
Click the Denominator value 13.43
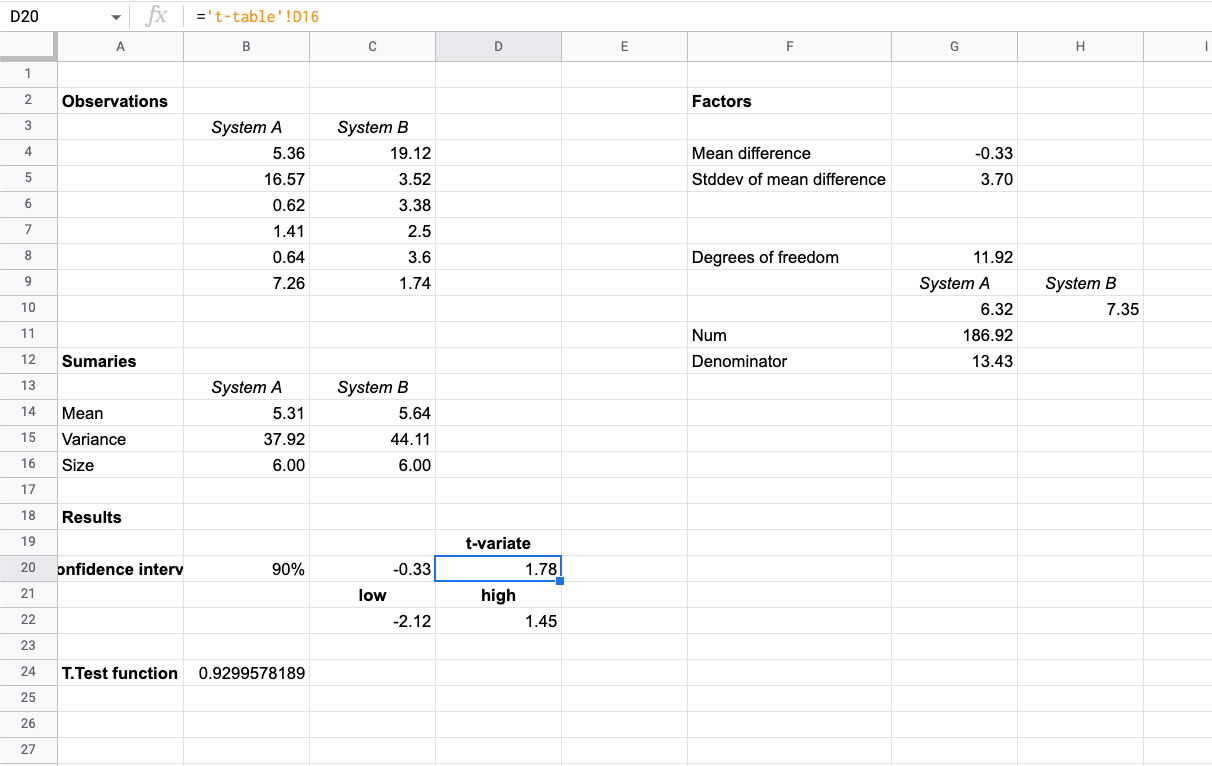(954, 361)
